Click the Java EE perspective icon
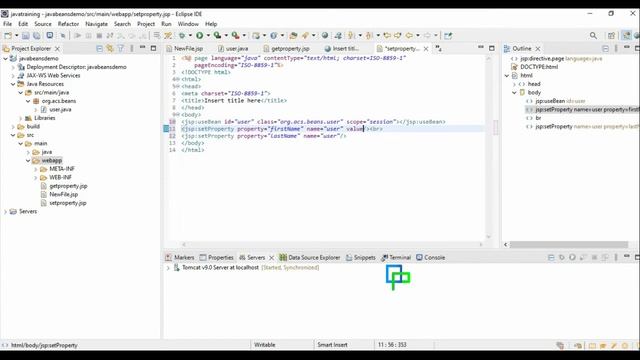640x360 pixels. point(626,36)
